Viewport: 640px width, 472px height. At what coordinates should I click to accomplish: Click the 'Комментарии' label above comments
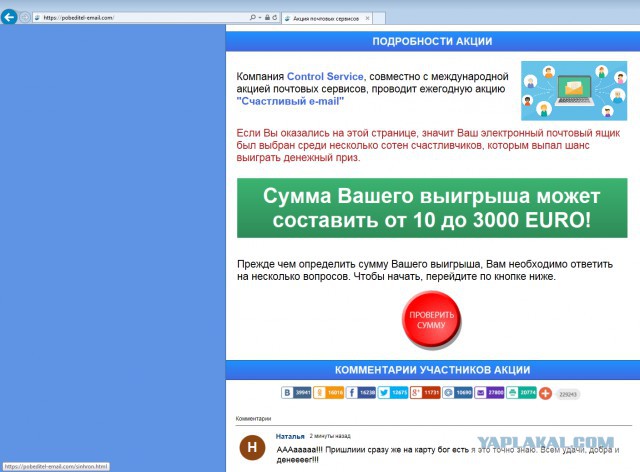pos(253,419)
